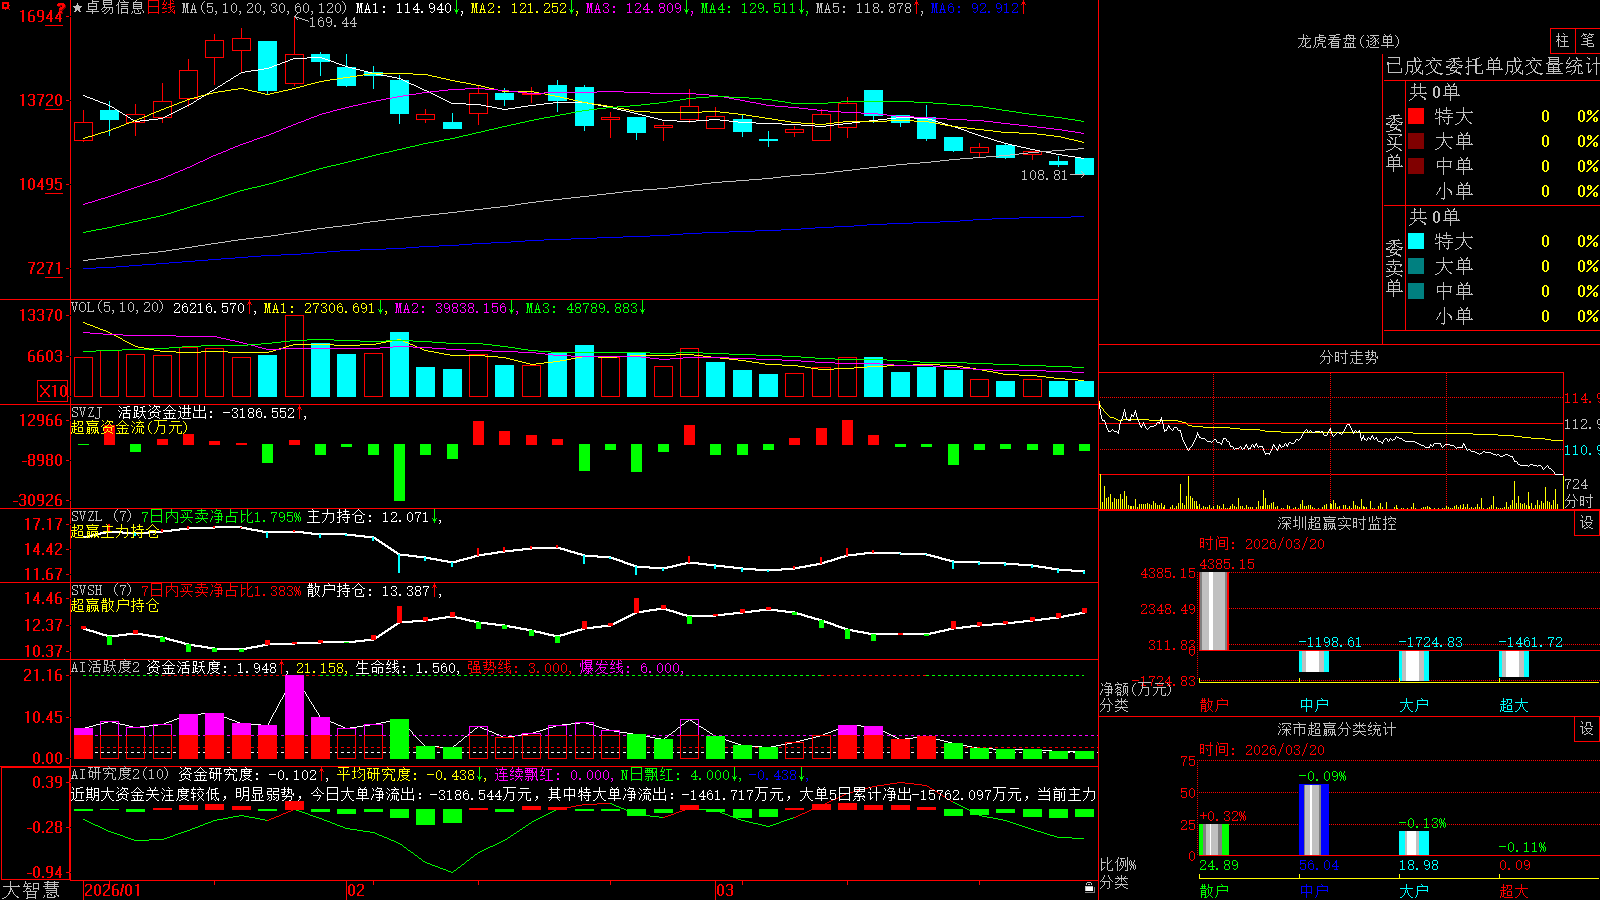
Task: Select the SVZL (7) indicator label
Action: tap(102, 517)
